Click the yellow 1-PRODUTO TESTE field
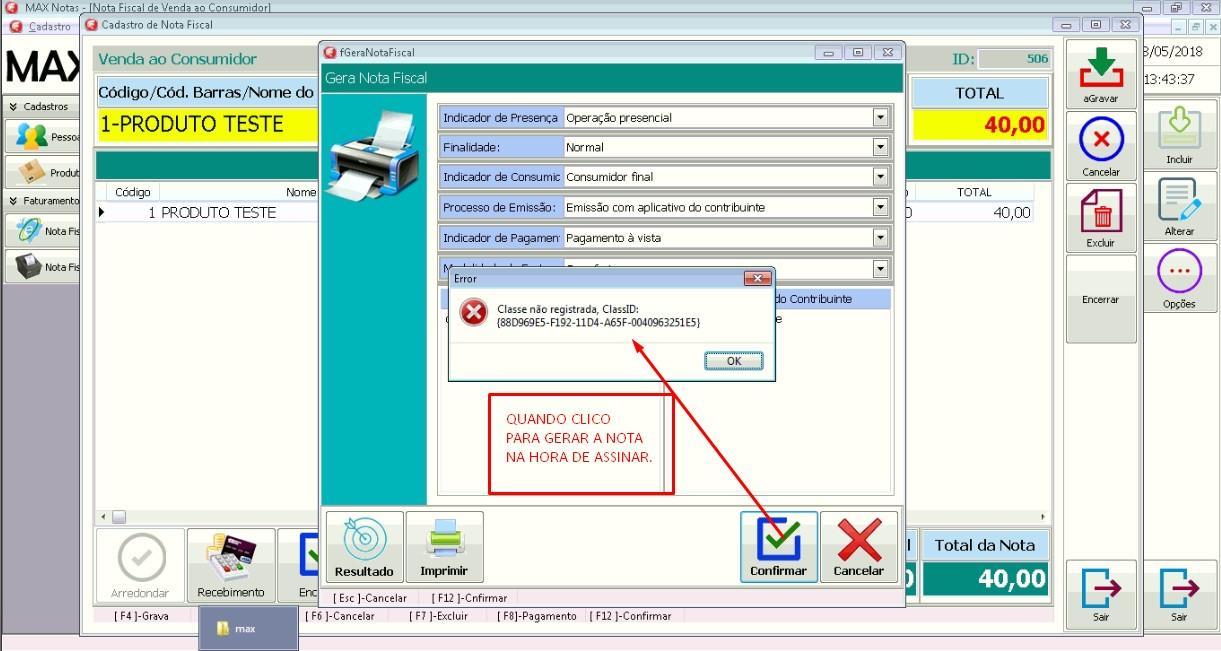Viewport: 1221px width, 651px height. (x=207, y=124)
